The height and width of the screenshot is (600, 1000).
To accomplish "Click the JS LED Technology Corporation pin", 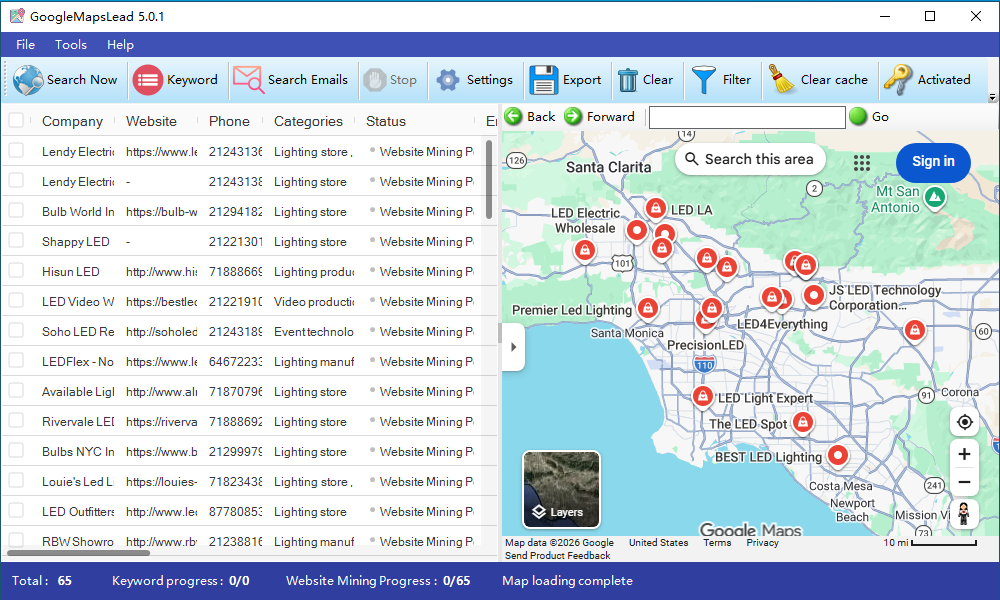I will [814, 296].
